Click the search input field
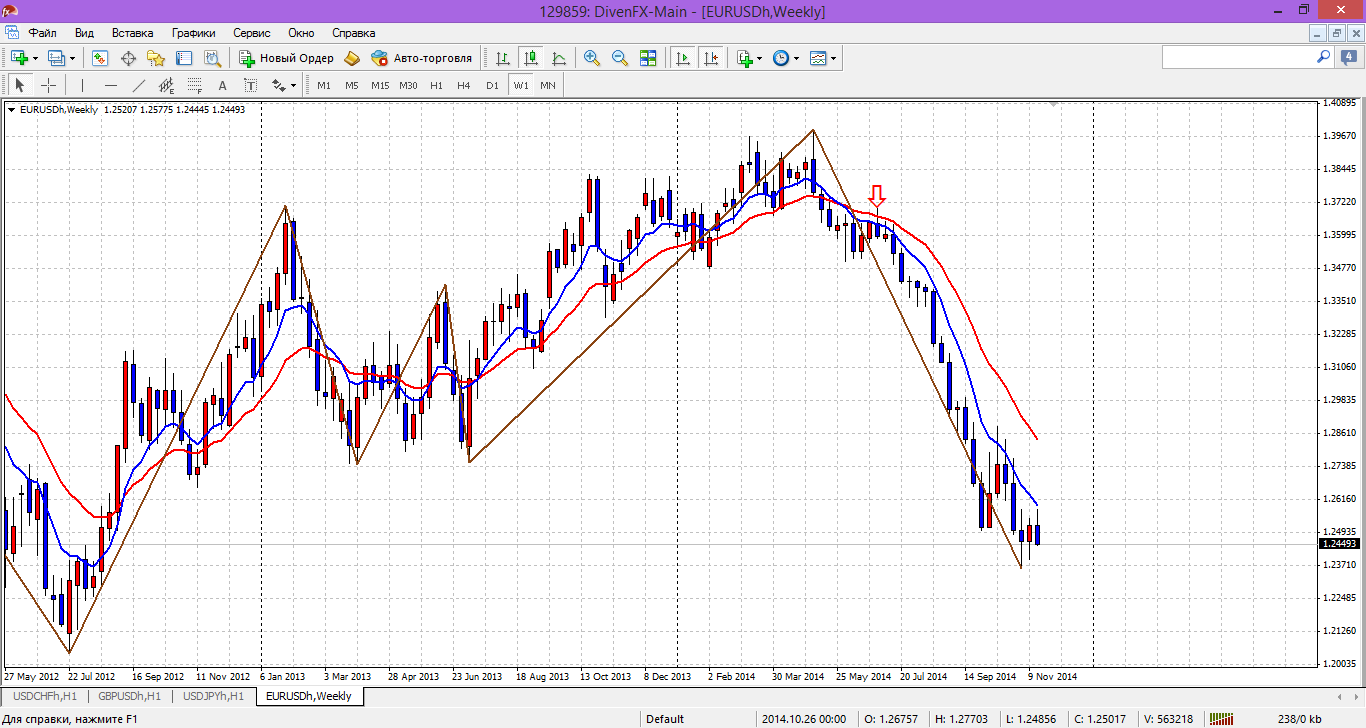Screen dimensions: 1366x728 coord(1238,58)
